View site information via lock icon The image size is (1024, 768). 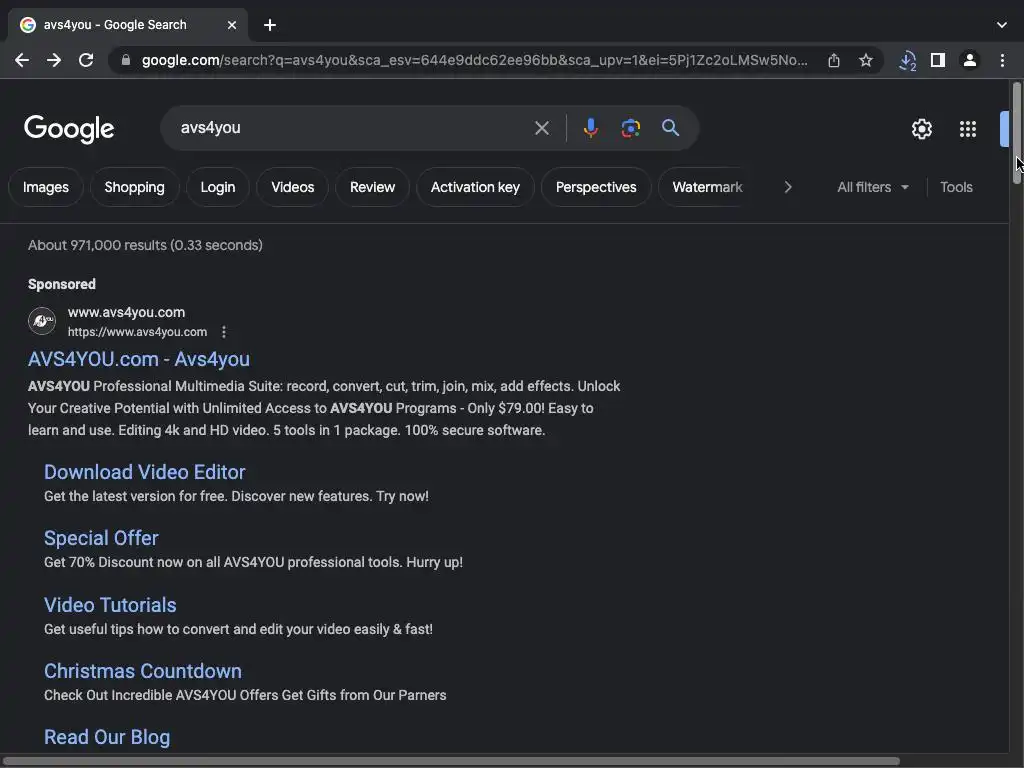(x=126, y=61)
